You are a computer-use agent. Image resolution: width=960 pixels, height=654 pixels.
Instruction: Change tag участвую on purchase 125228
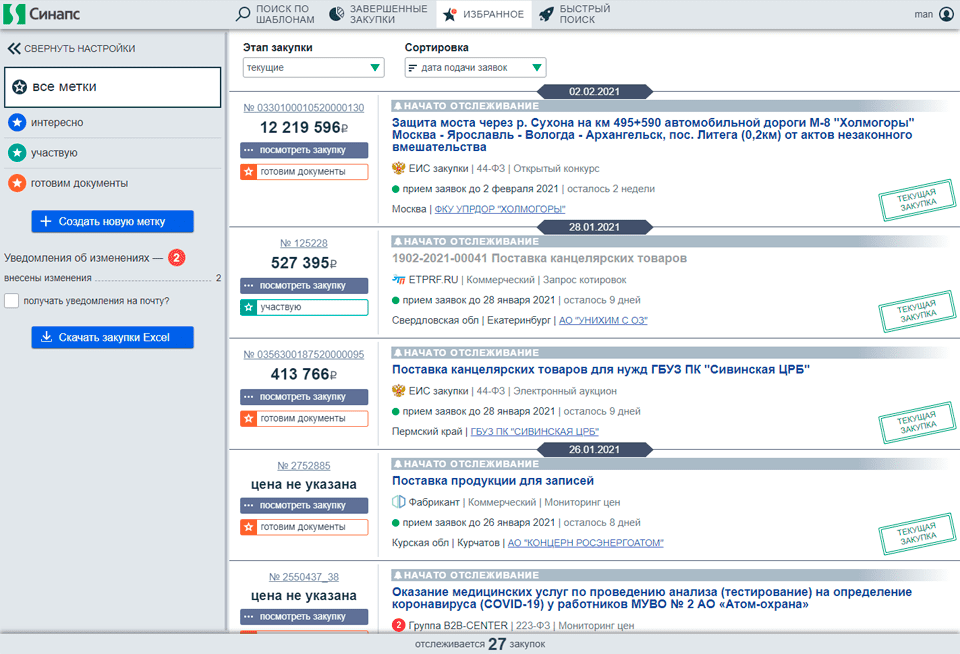pos(304,307)
